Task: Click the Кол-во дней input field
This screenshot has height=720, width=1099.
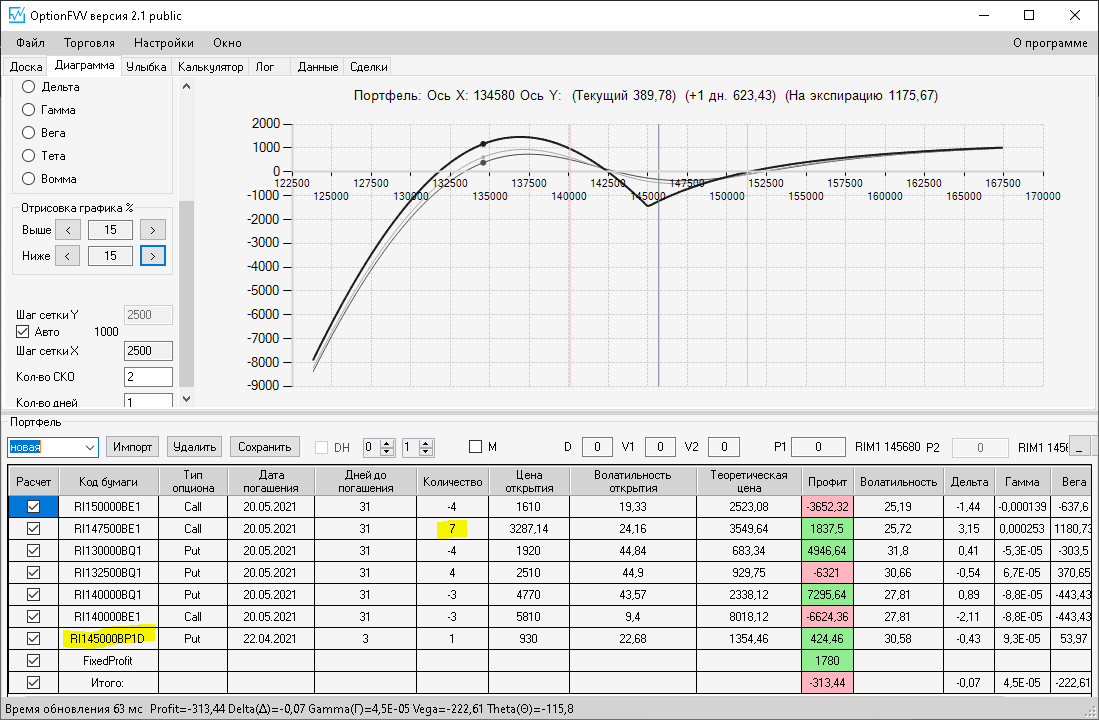Action: 148,401
